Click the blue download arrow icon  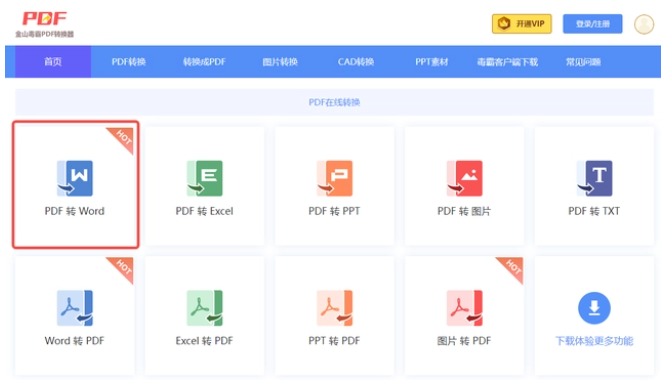coord(595,308)
